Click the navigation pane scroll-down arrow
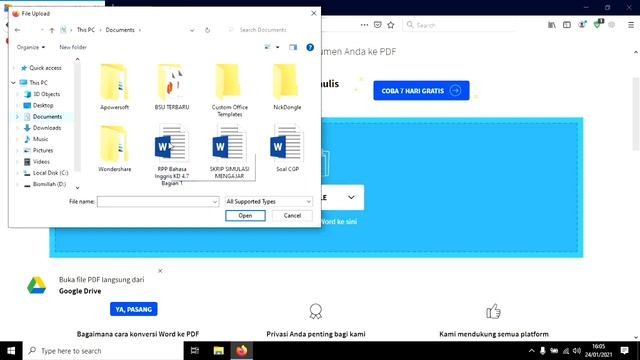Image resolution: width=640 pixels, height=360 pixels. [78, 188]
